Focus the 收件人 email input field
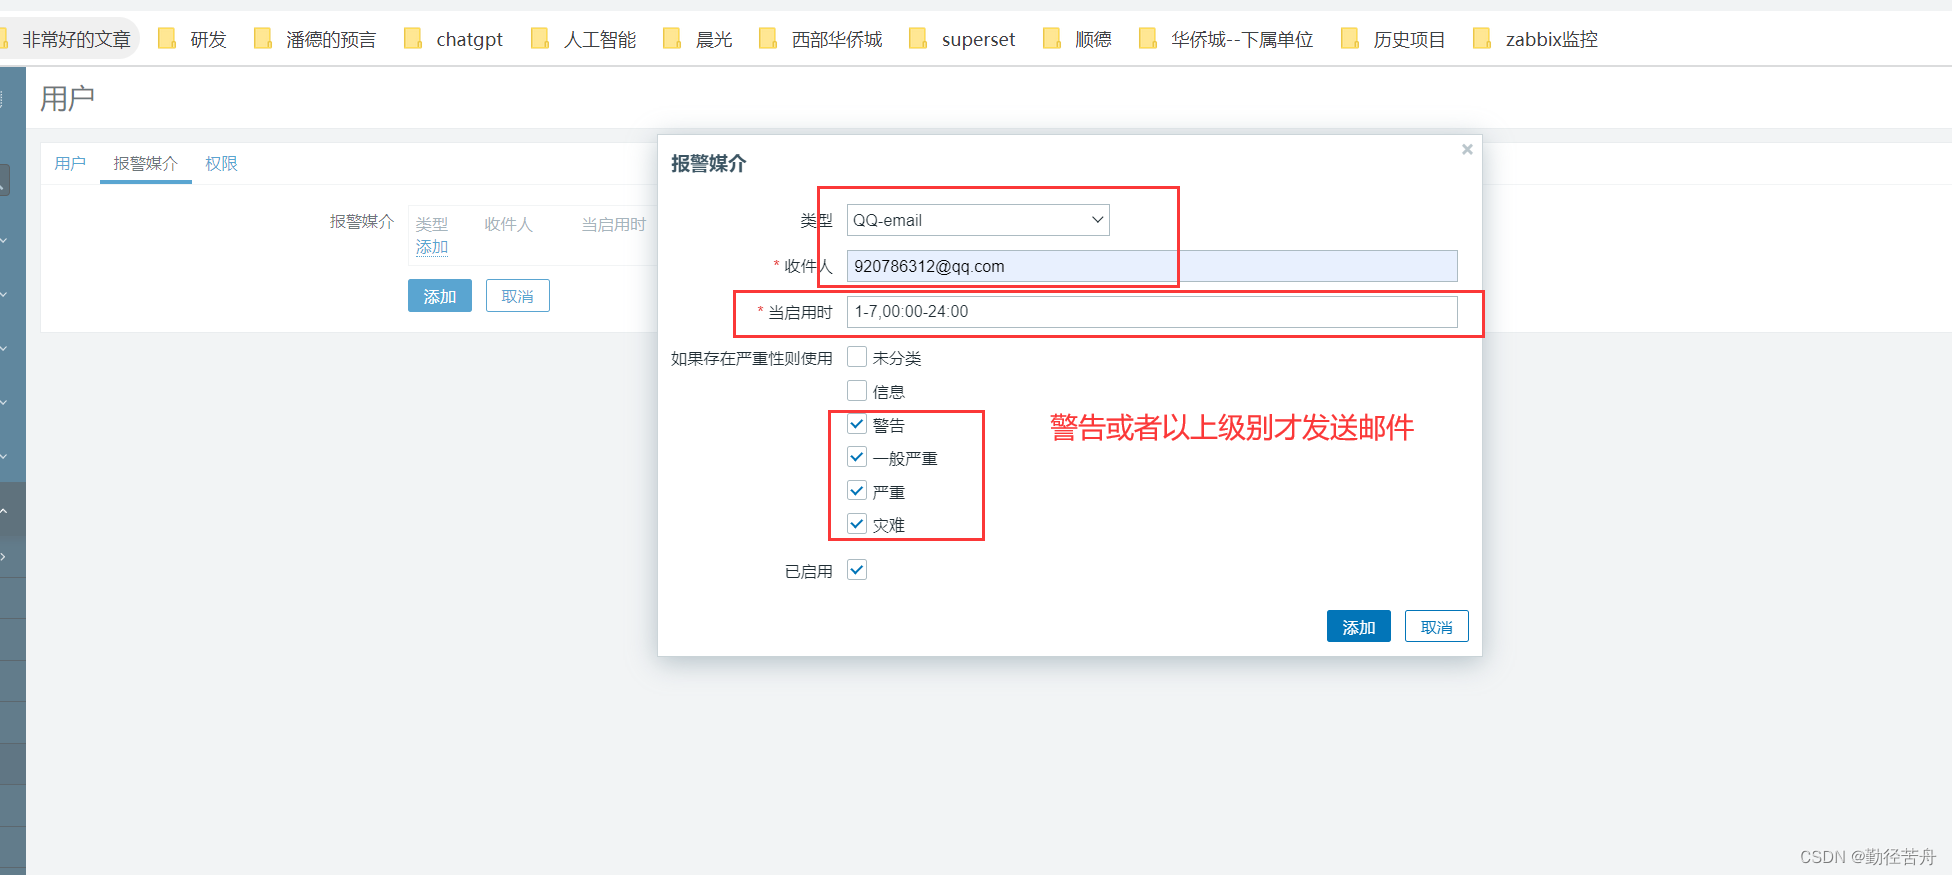The width and height of the screenshot is (1952, 875). [1152, 266]
